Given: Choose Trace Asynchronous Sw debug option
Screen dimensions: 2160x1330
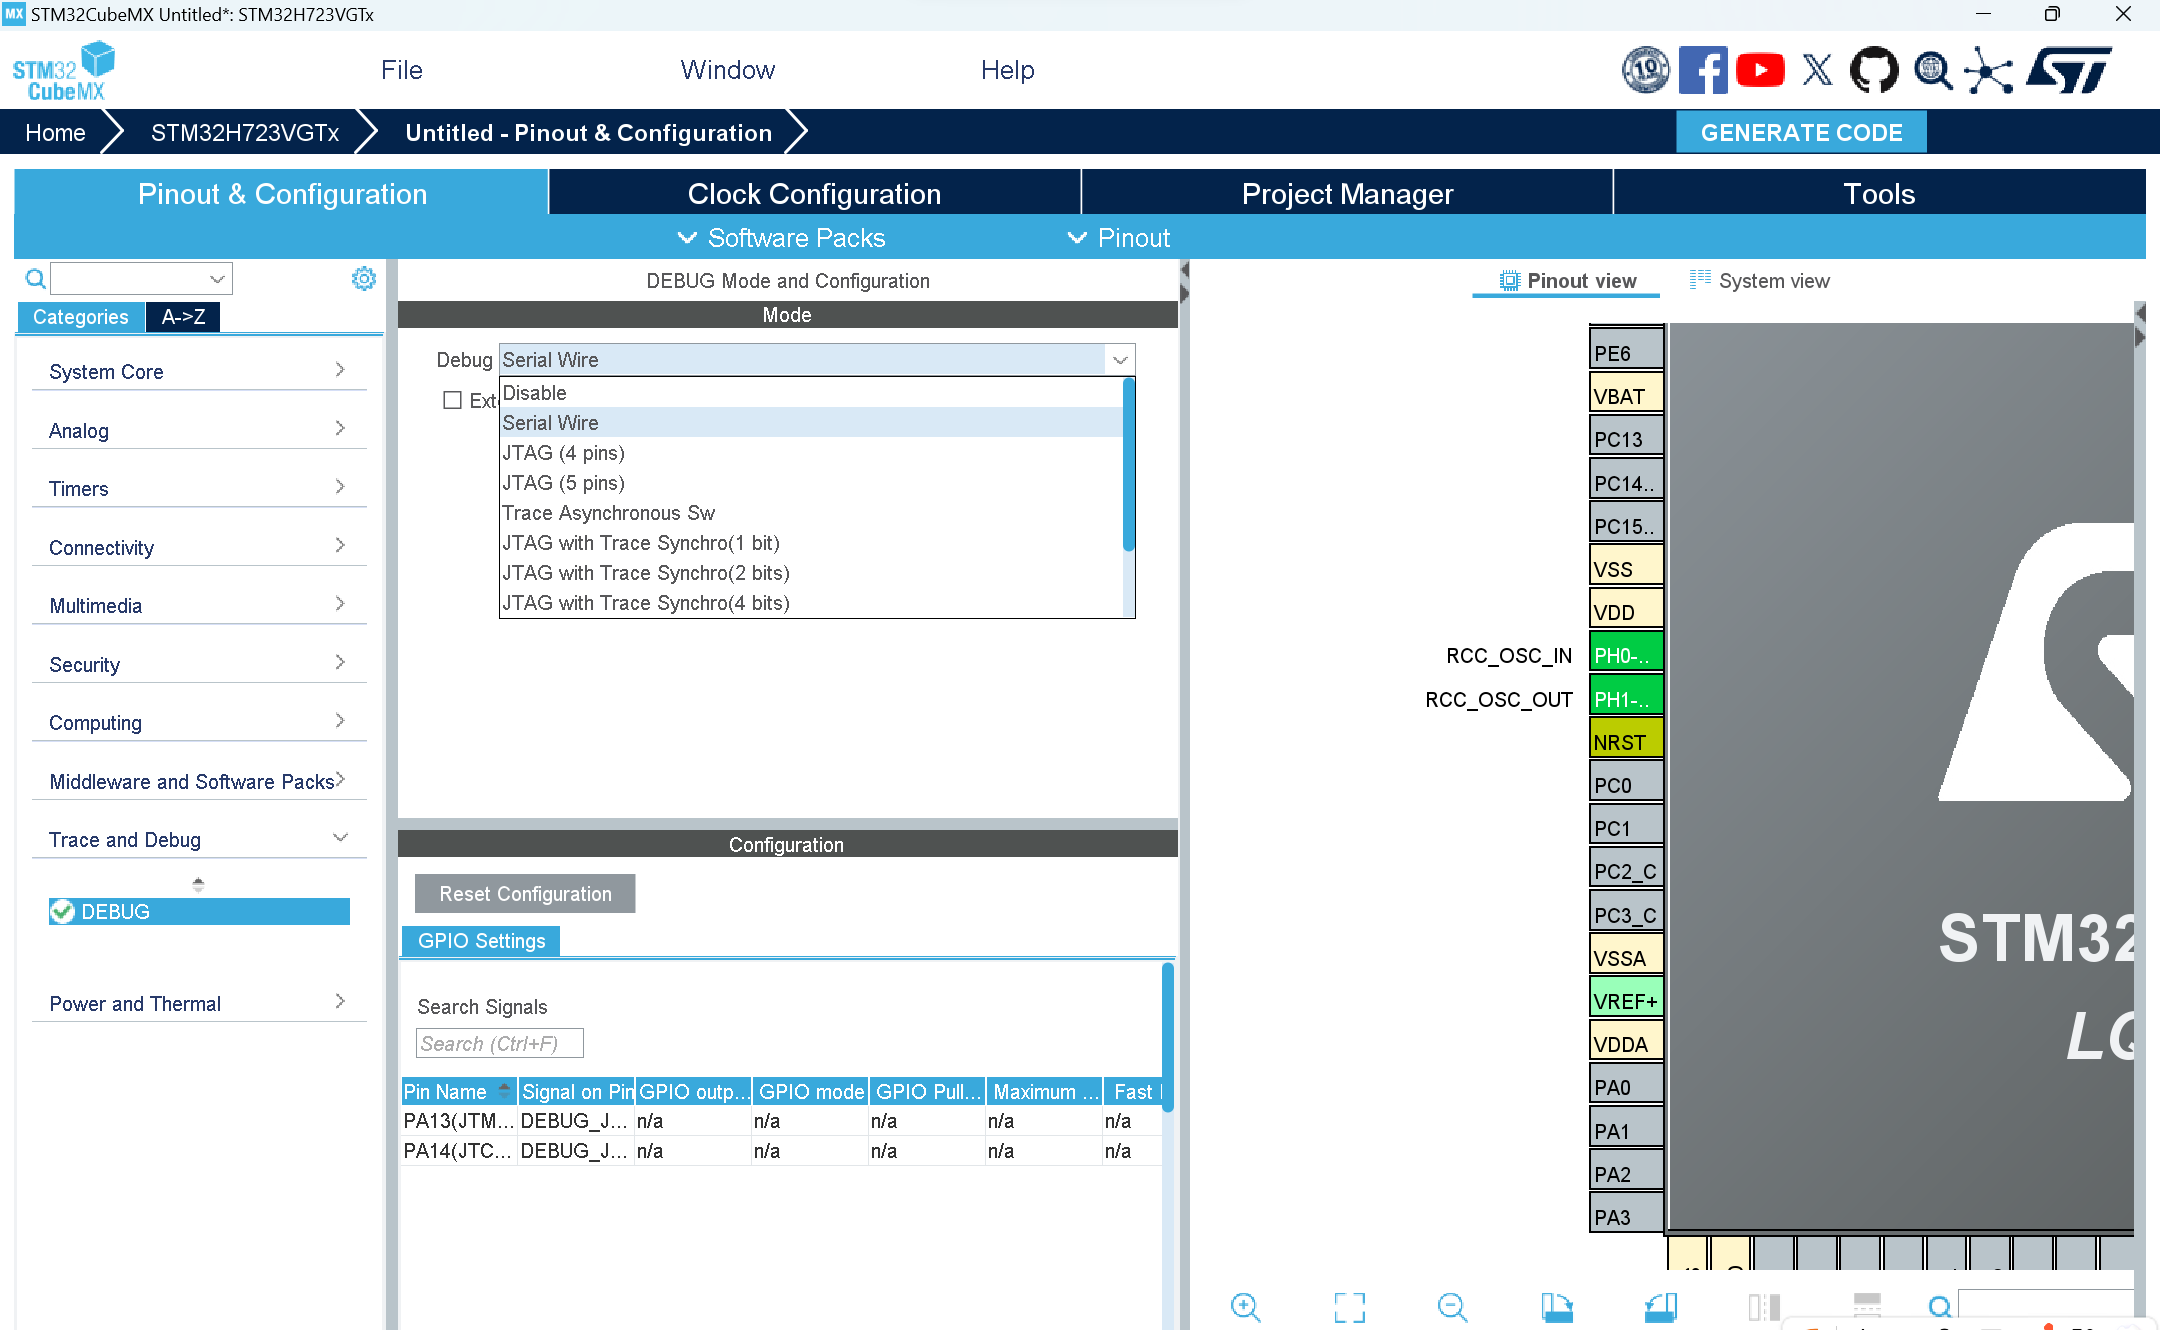Looking at the screenshot, I should click(608, 513).
